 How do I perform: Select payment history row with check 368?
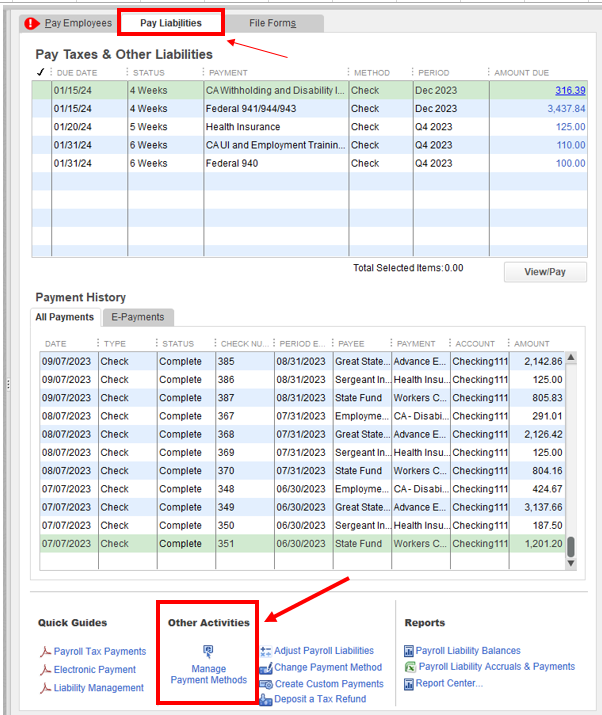[x=302, y=434]
